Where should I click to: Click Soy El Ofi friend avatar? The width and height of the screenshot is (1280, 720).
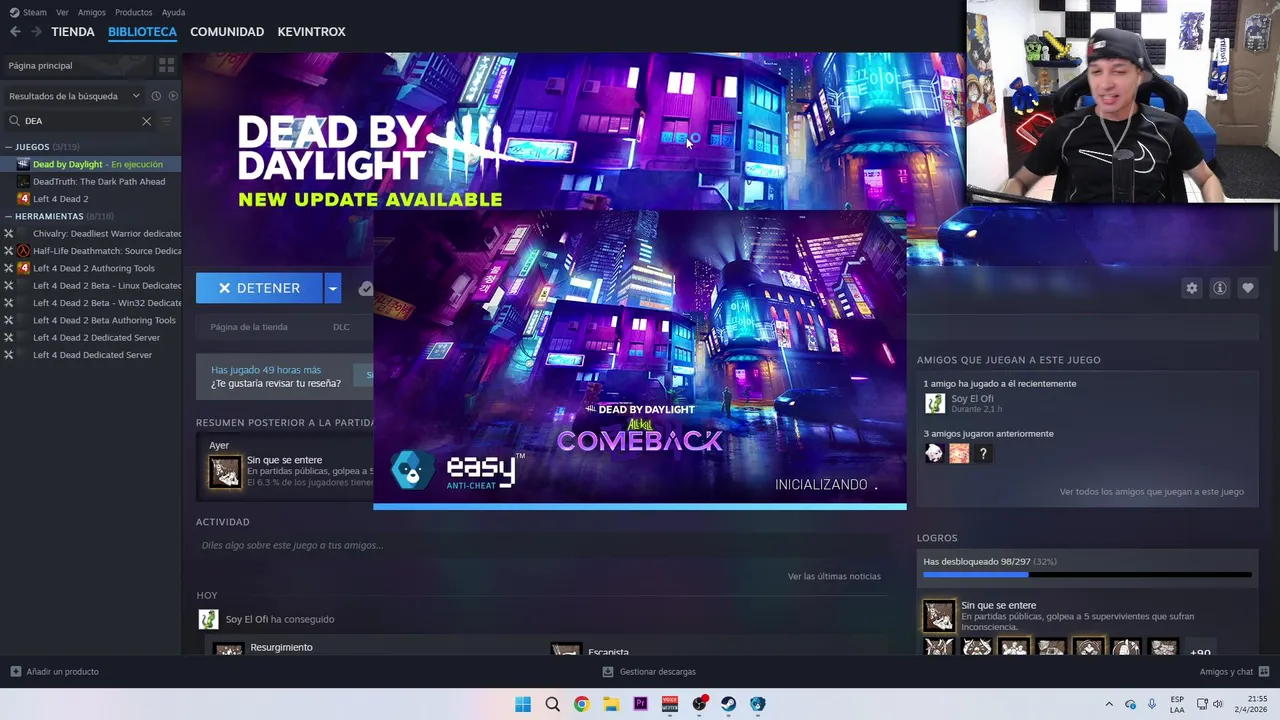934,403
